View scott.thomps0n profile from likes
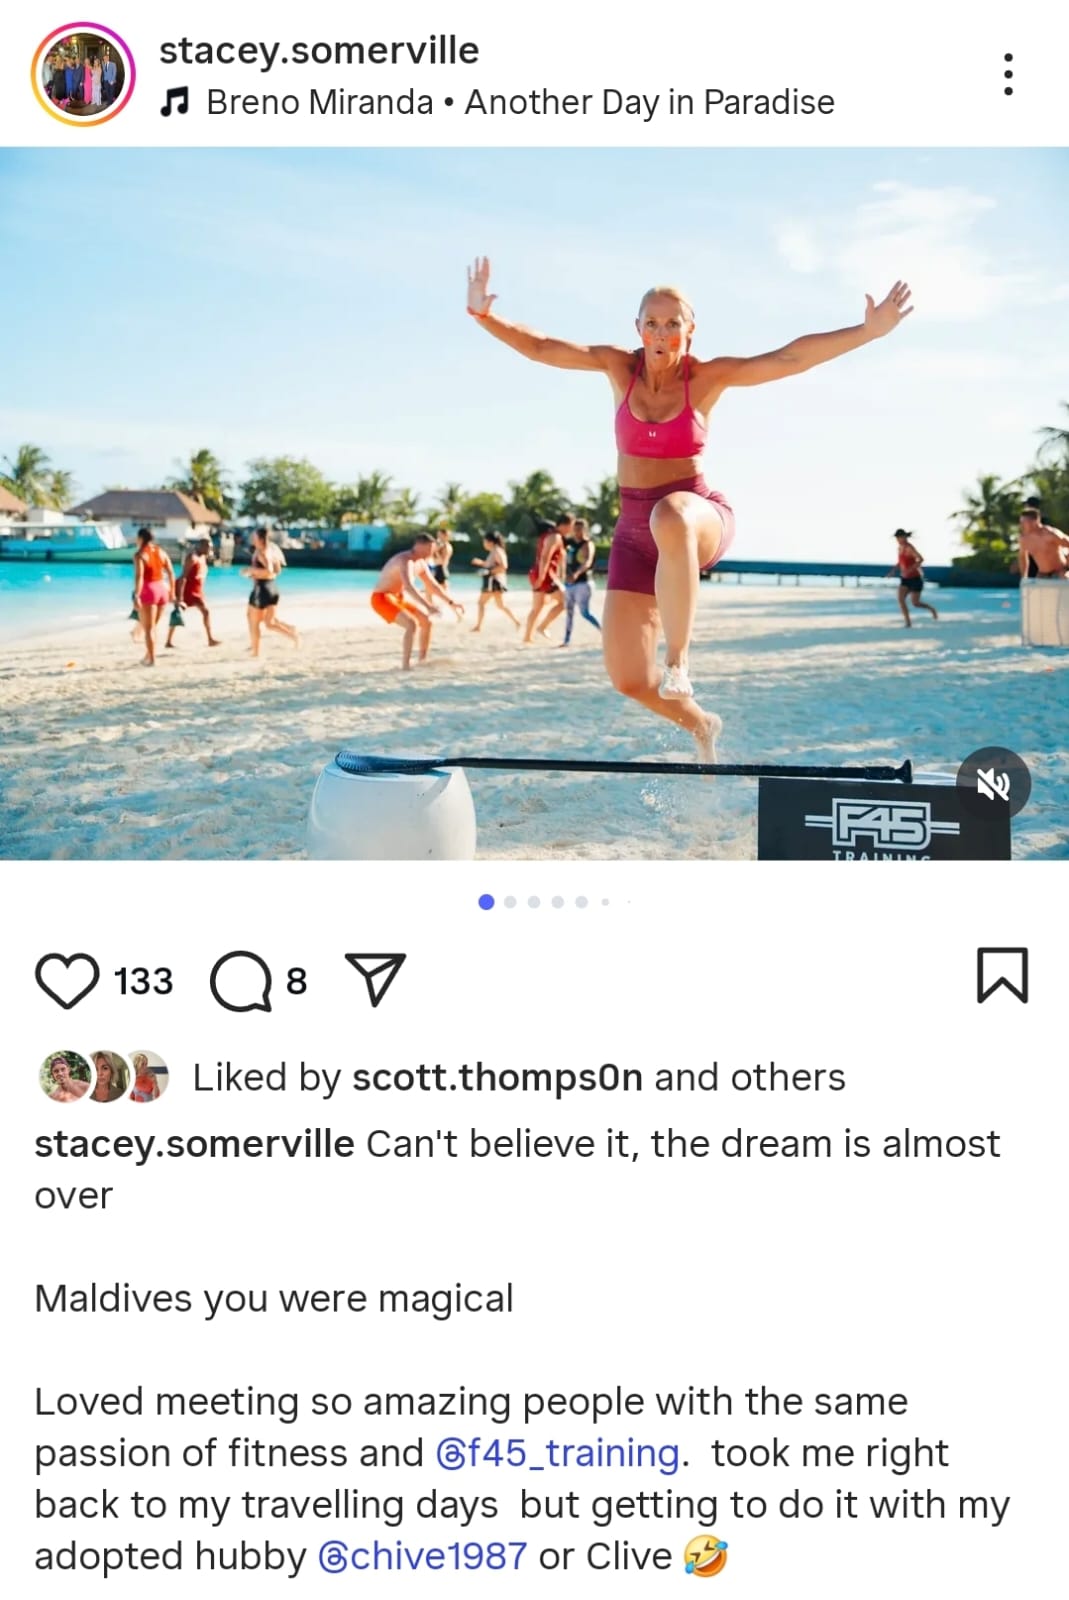 (x=497, y=1077)
